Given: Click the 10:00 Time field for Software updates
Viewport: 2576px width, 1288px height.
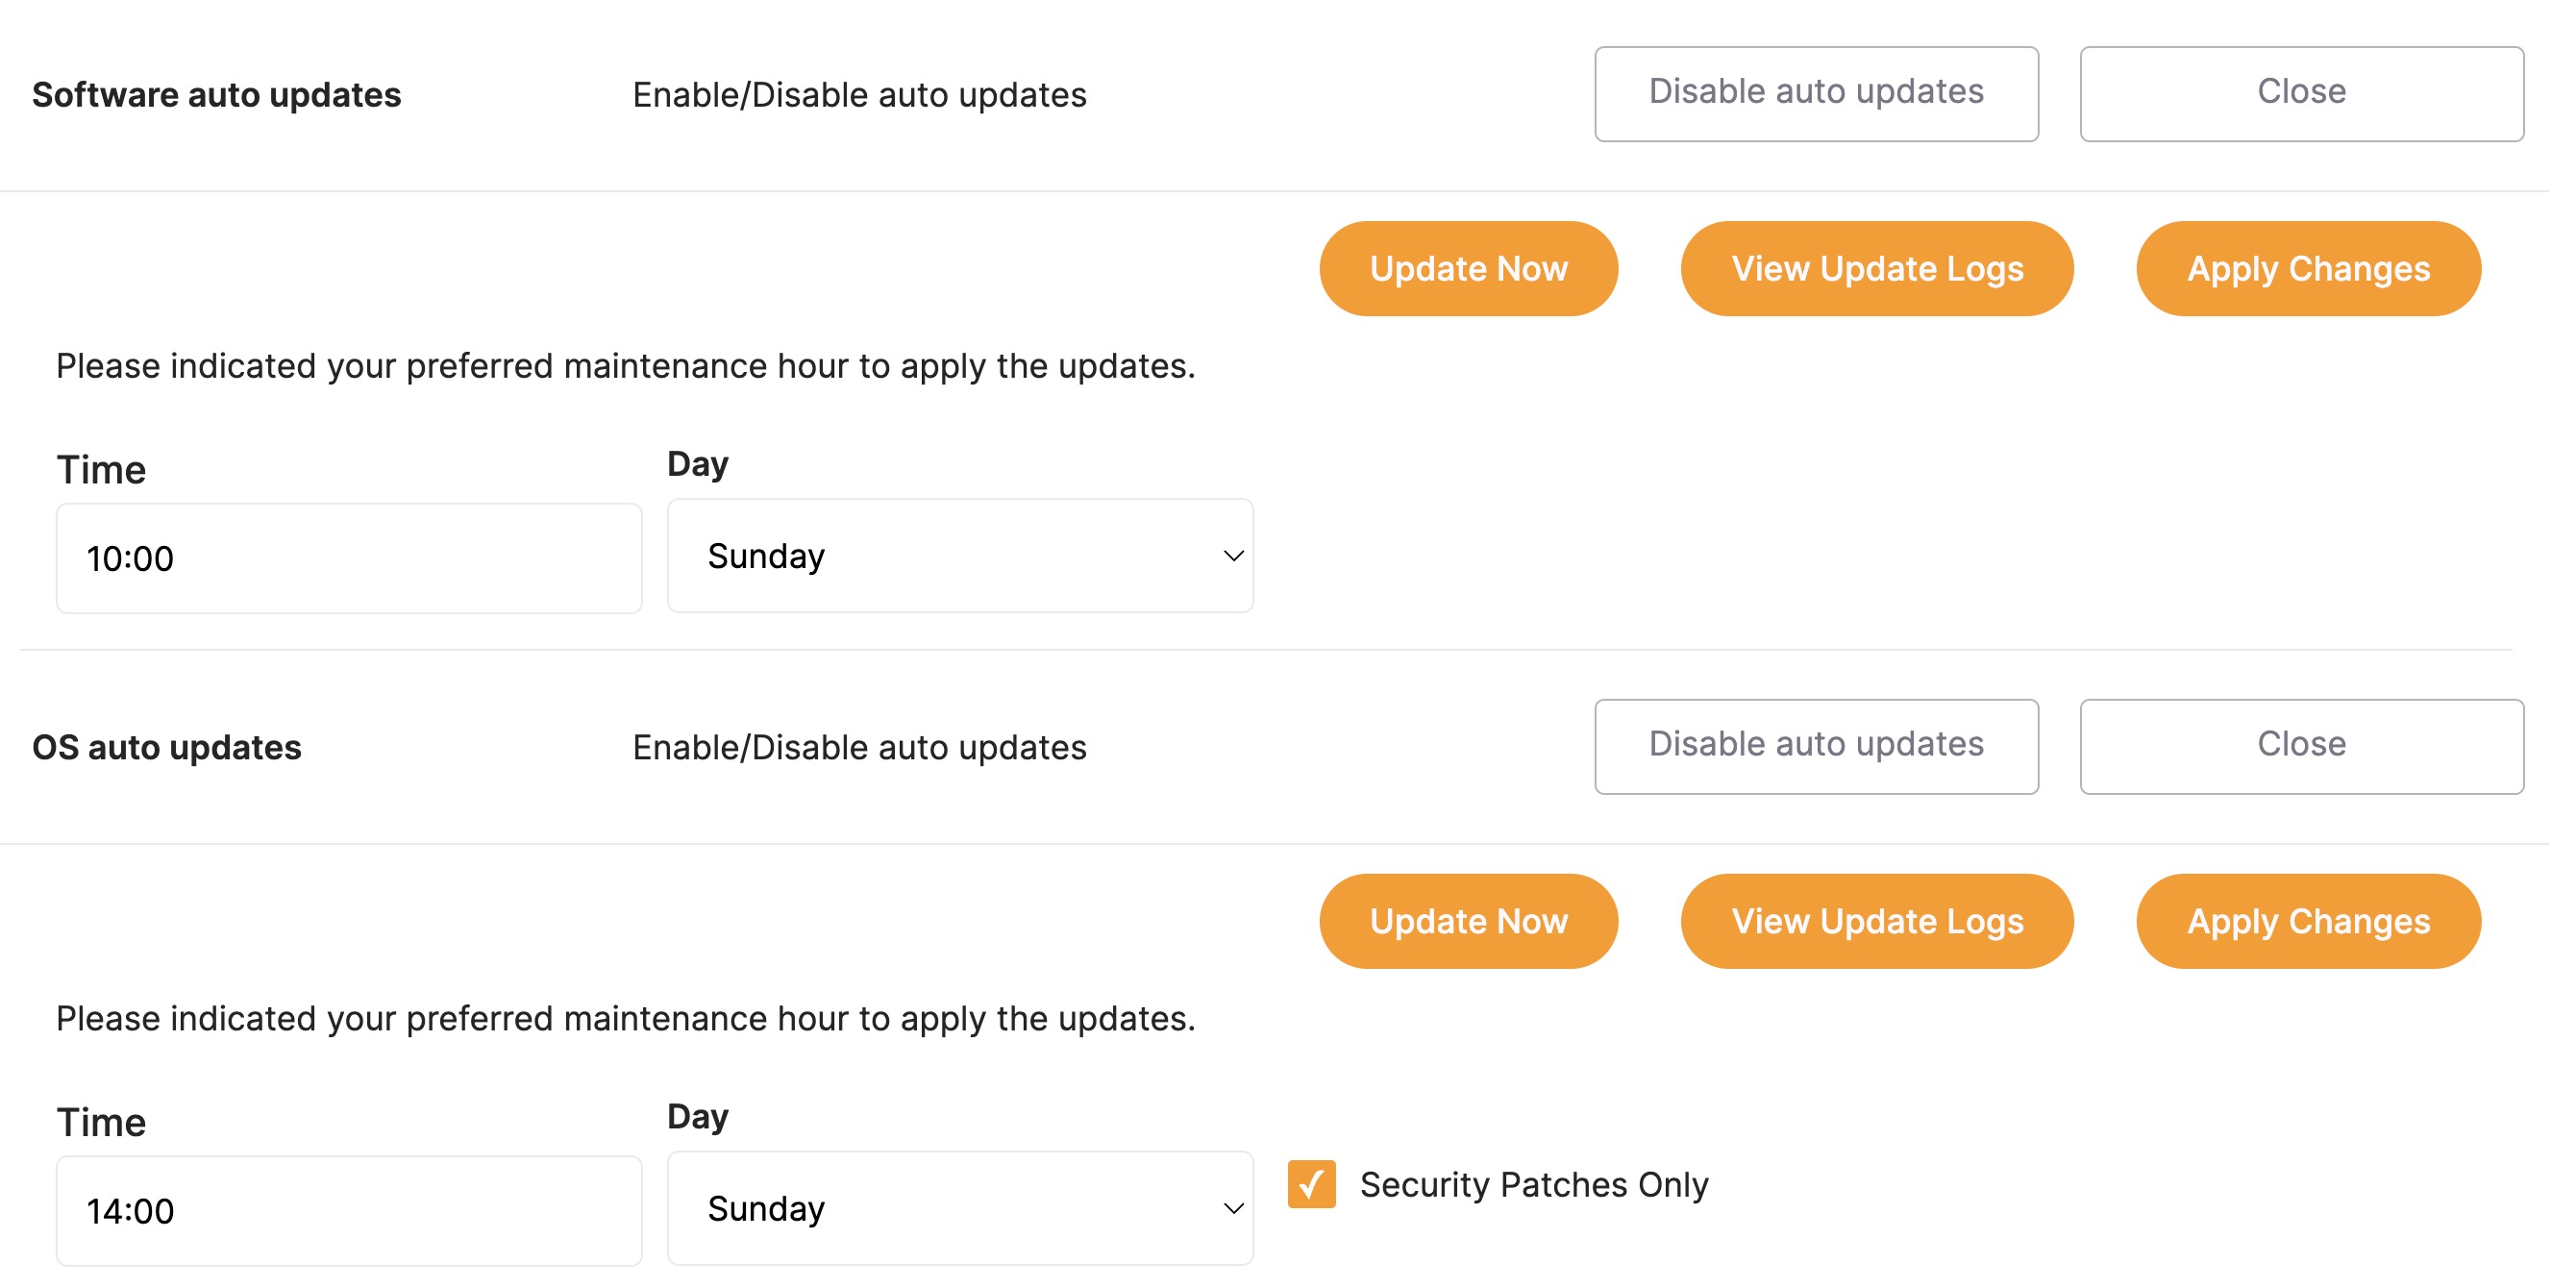Looking at the screenshot, I should click(349, 557).
